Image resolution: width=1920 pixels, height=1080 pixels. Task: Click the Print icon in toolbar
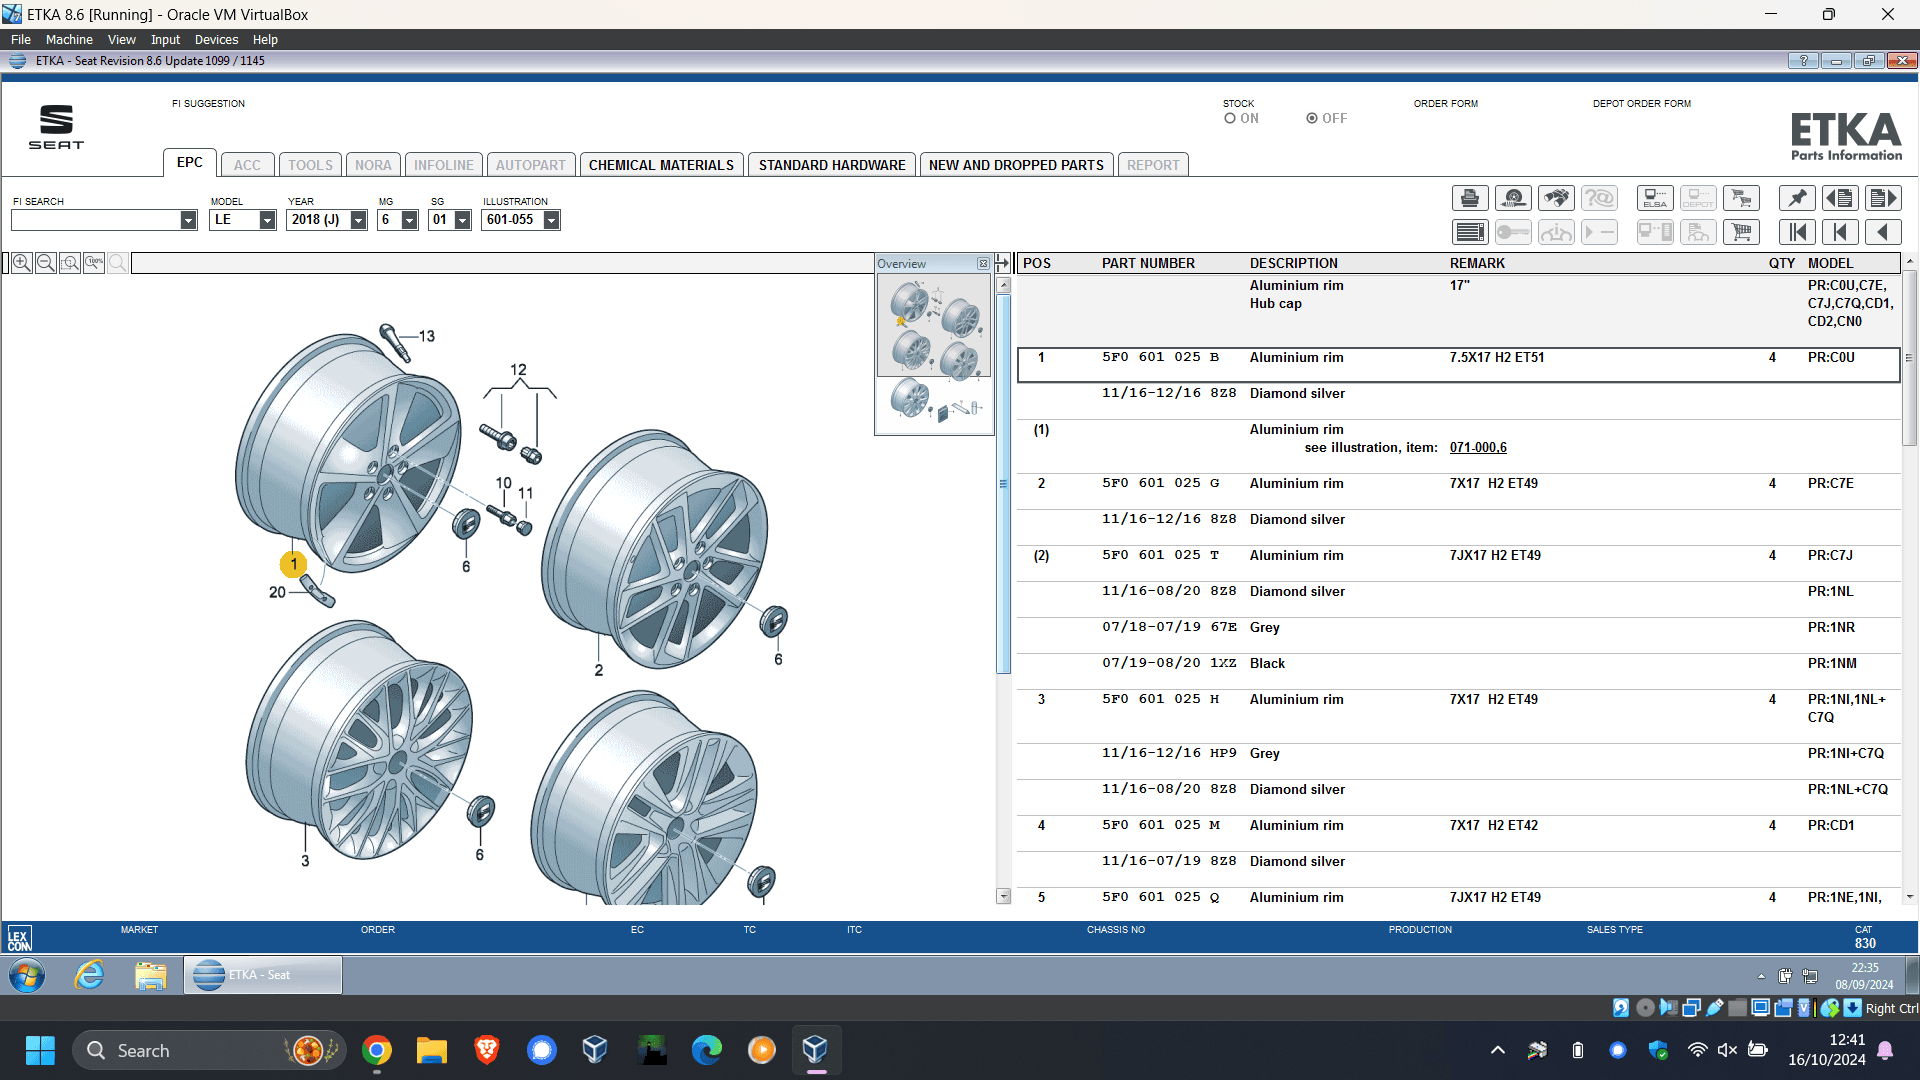click(1470, 199)
